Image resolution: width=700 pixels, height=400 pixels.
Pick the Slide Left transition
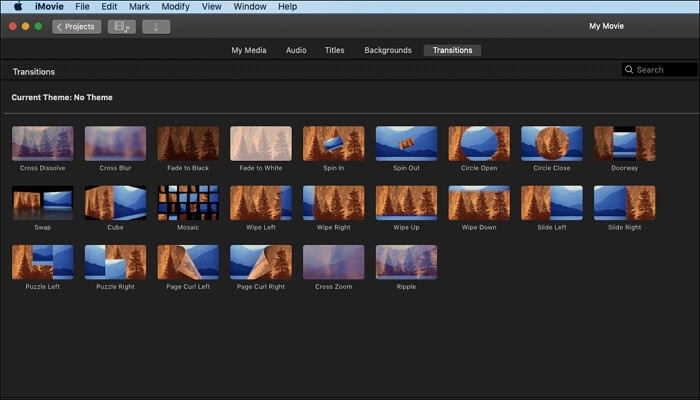552,203
